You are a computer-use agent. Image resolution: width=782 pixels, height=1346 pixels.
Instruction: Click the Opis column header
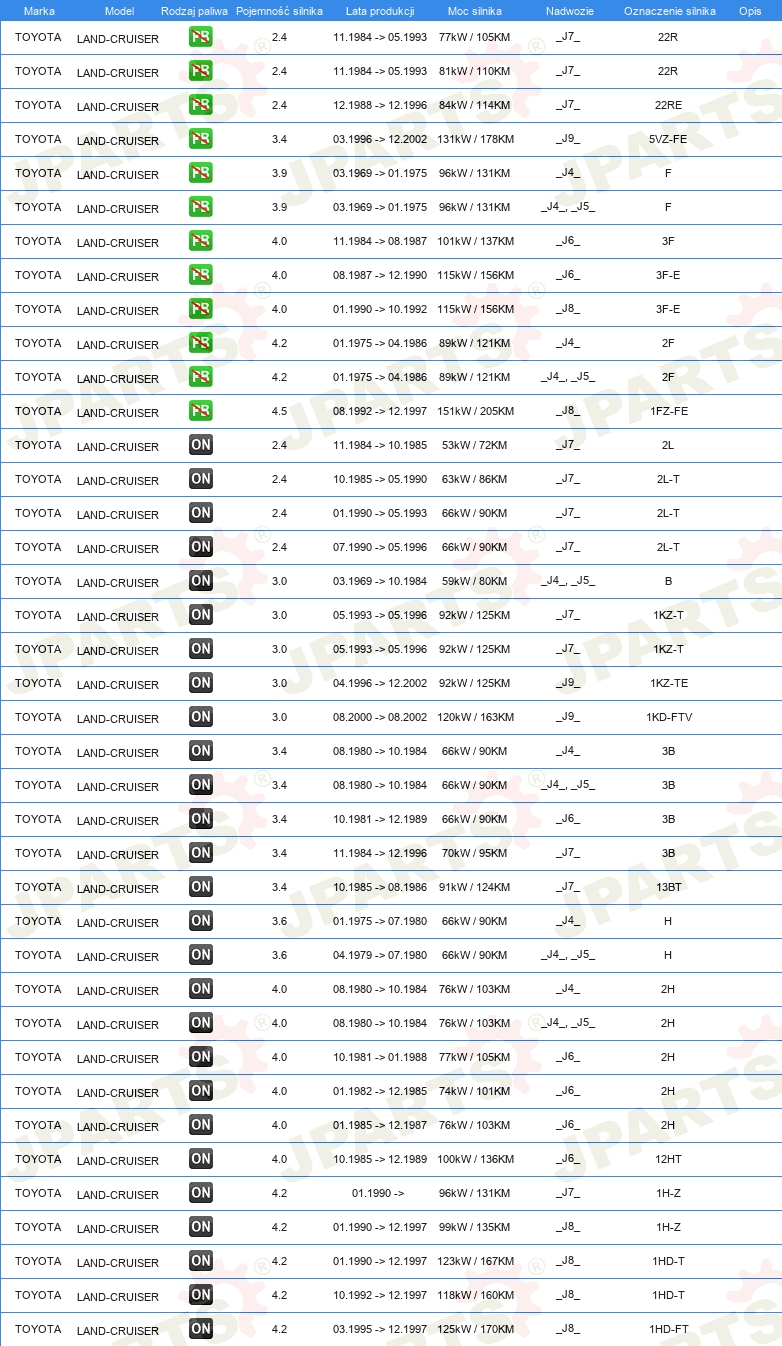(x=749, y=11)
